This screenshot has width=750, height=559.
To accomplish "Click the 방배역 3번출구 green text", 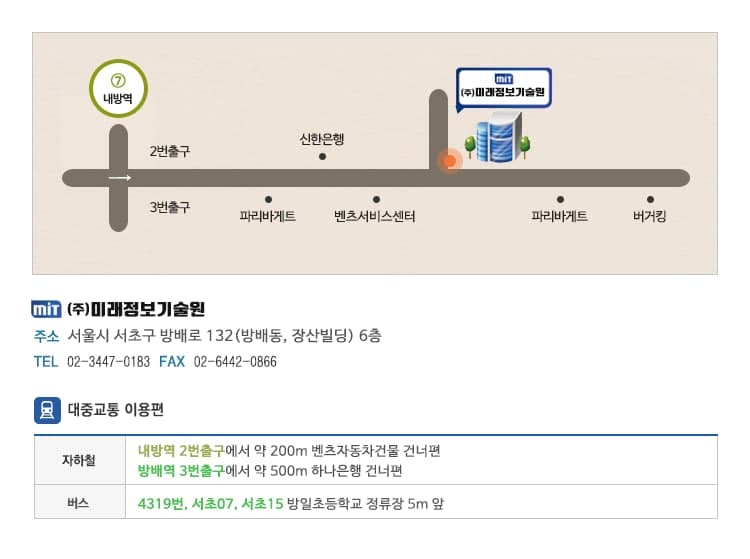I will [181, 471].
